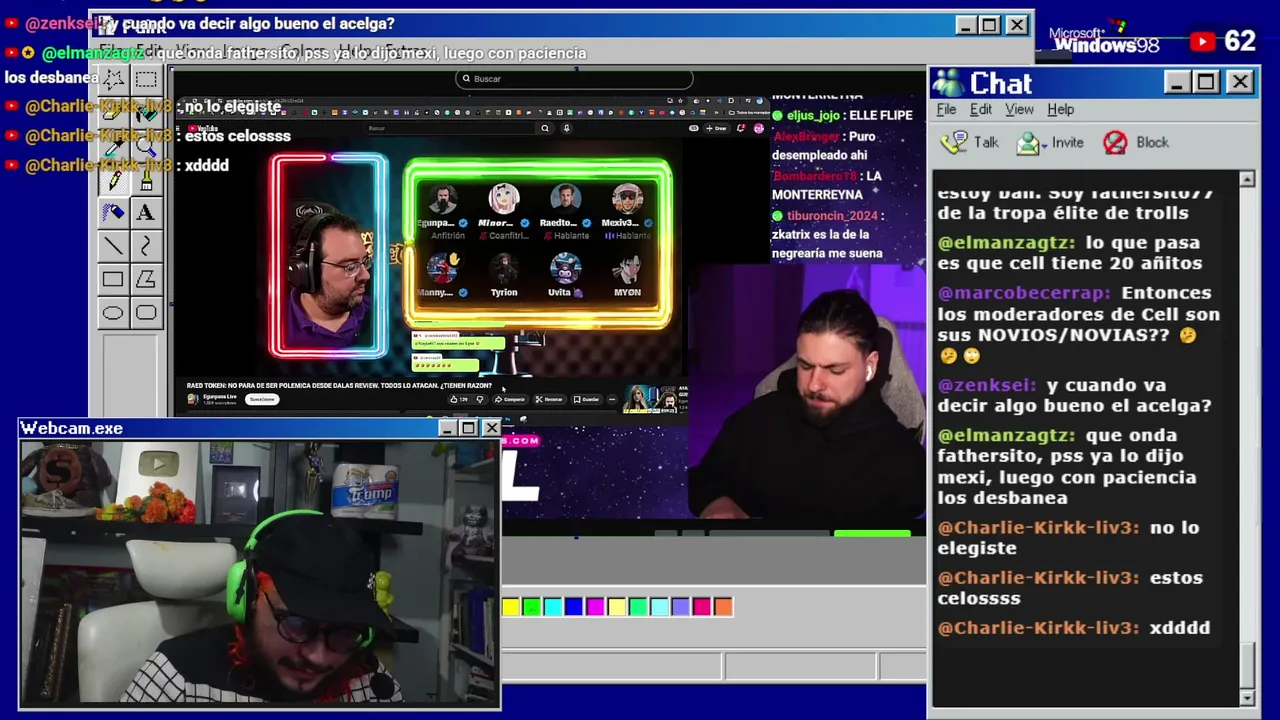Click the Talk icon in the Chat toolbar
This screenshot has width=1280, height=720.
click(x=954, y=142)
